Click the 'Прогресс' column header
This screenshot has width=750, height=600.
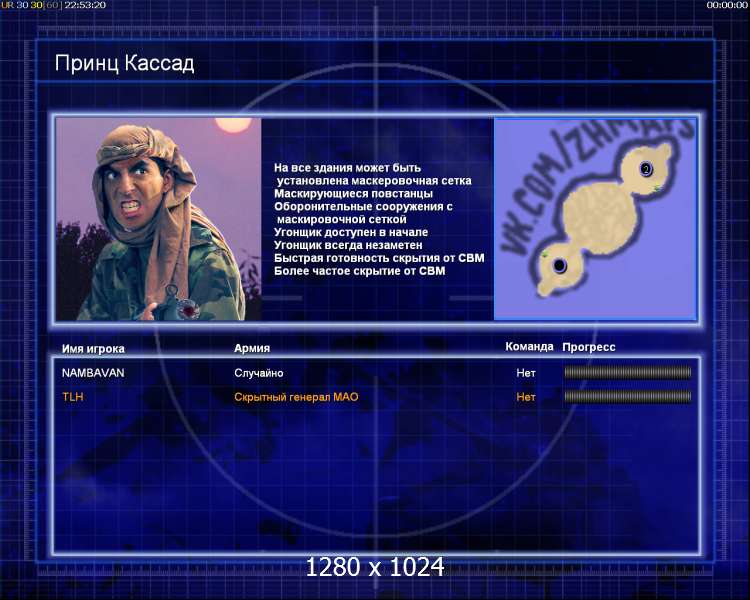pos(589,347)
